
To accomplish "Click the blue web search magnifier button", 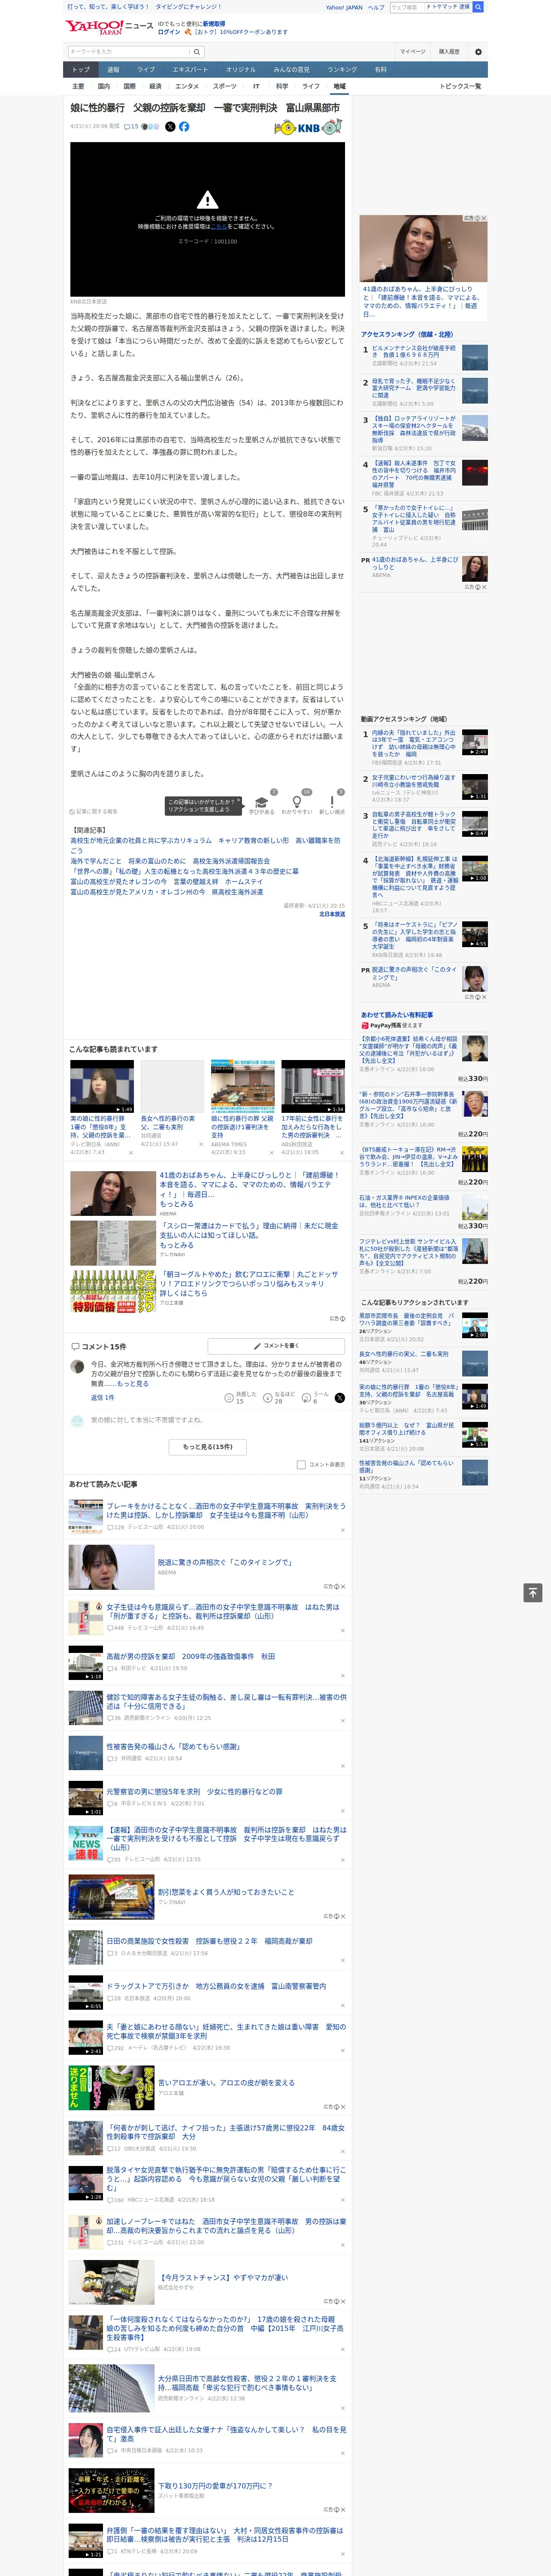I will pyautogui.click(x=478, y=7).
